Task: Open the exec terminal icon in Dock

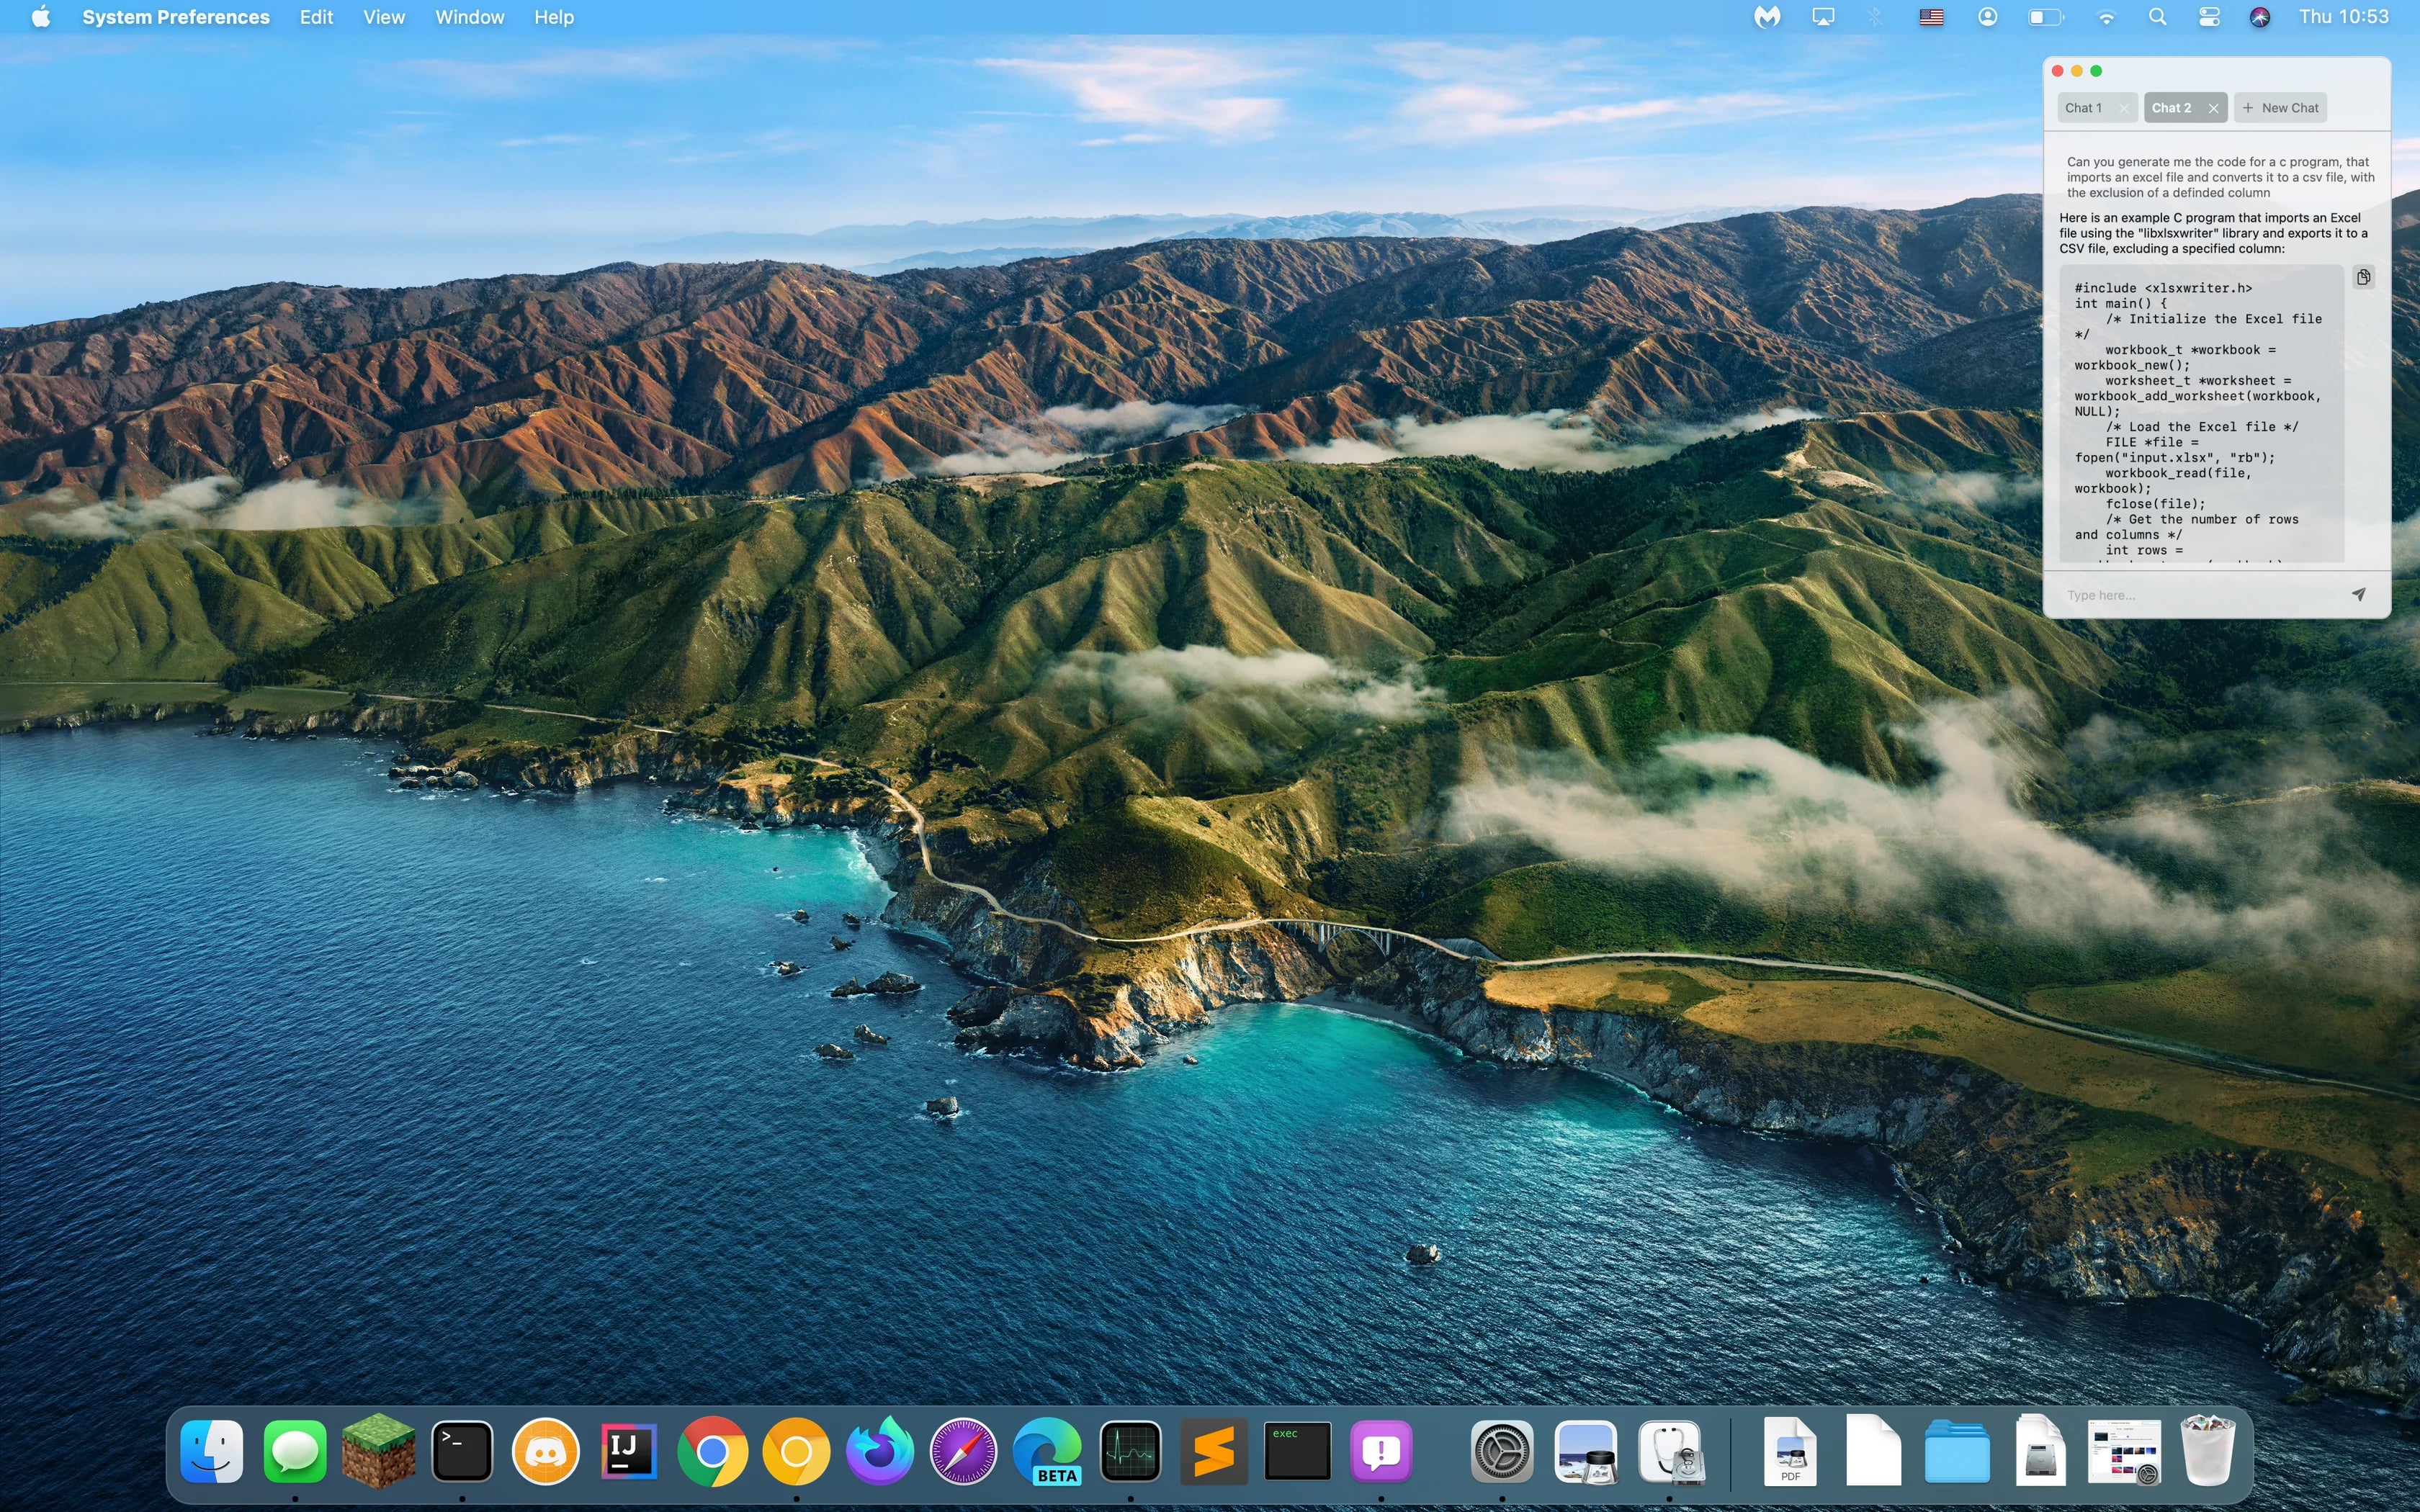Action: click(1297, 1450)
